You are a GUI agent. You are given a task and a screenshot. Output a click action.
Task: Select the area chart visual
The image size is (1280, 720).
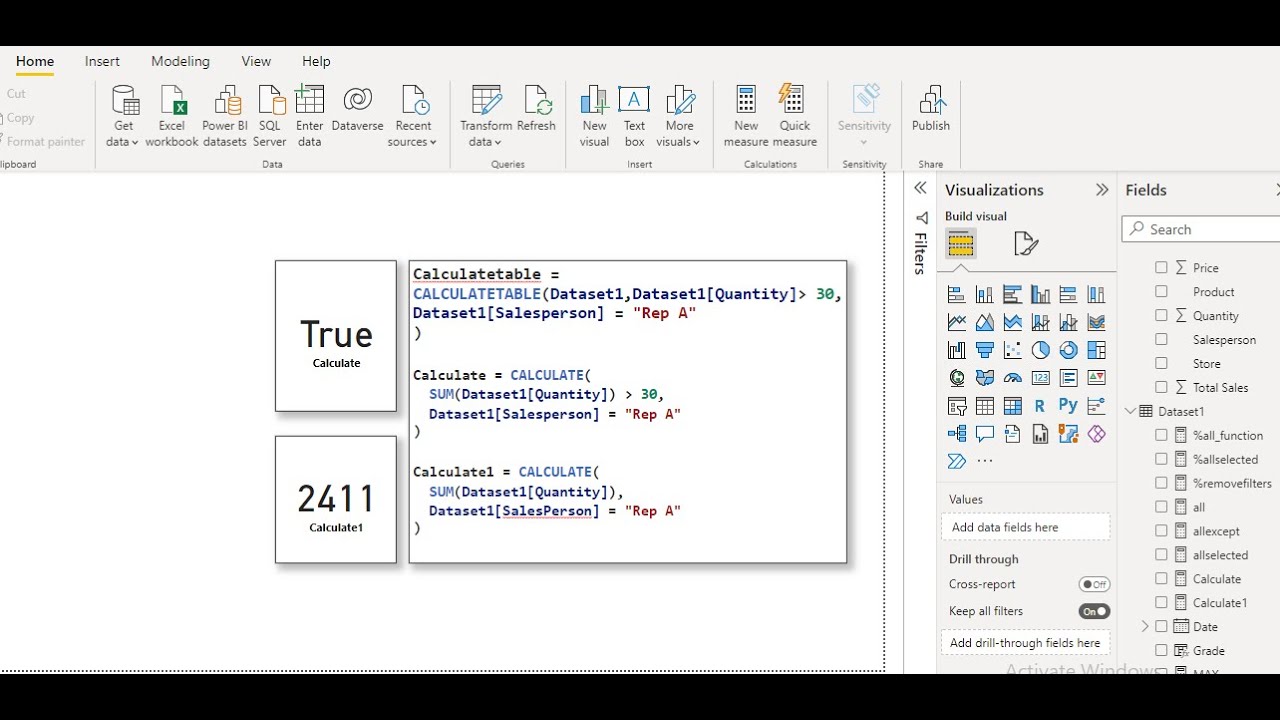click(x=985, y=322)
